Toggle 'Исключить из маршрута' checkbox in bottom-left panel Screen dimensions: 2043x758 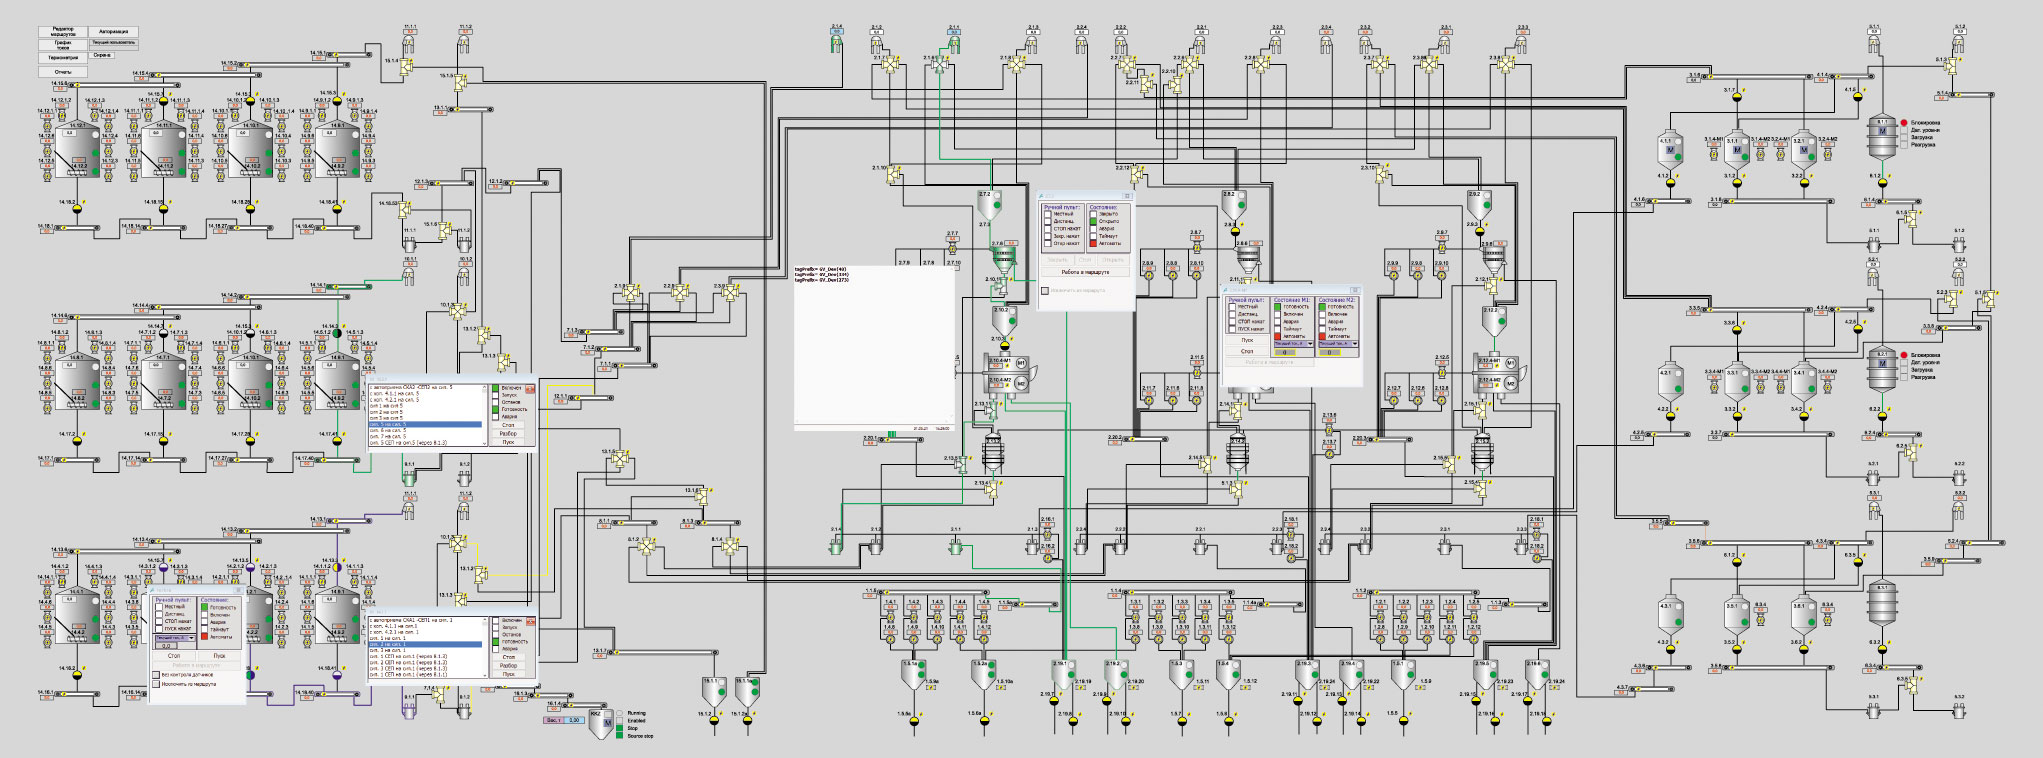coord(156,684)
